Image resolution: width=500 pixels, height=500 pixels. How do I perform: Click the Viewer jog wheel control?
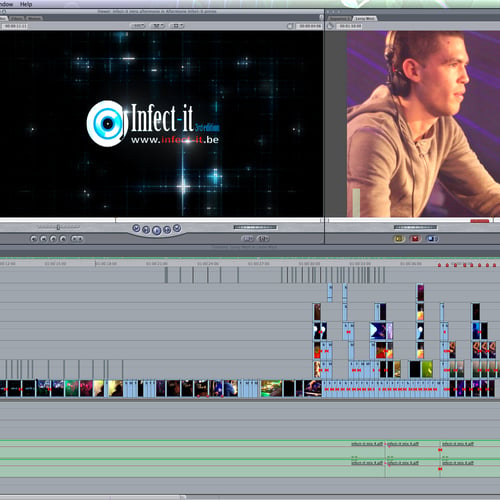255,227
